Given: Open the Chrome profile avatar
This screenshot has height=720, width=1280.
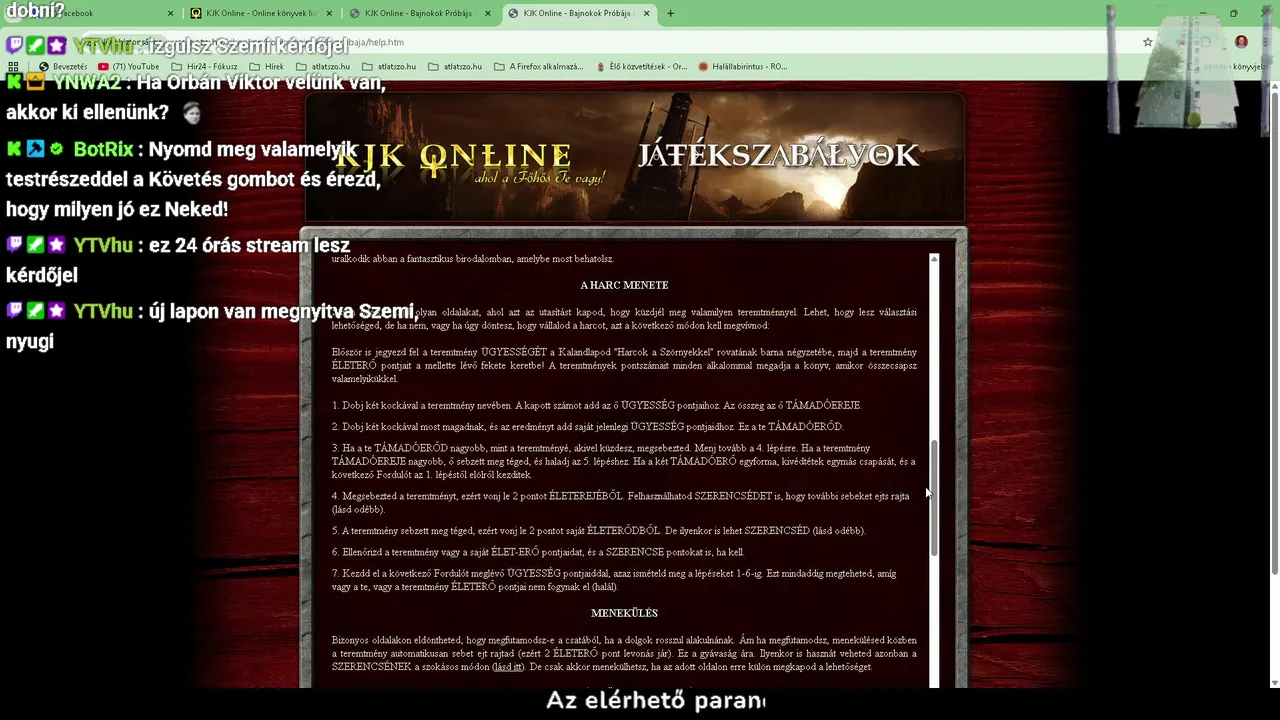Looking at the screenshot, I should point(1241,42).
